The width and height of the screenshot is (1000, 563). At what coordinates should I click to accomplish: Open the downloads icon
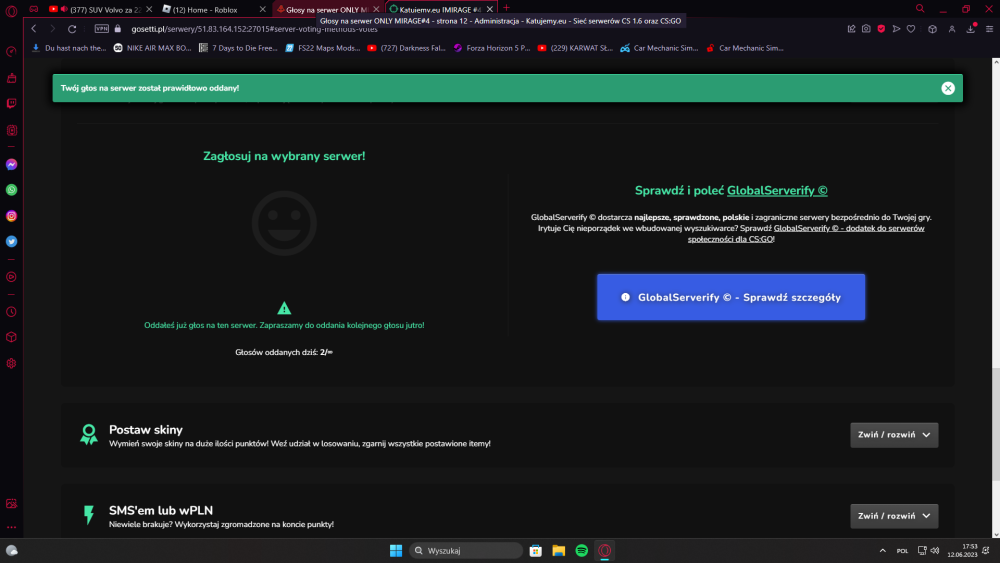[x=971, y=29]
